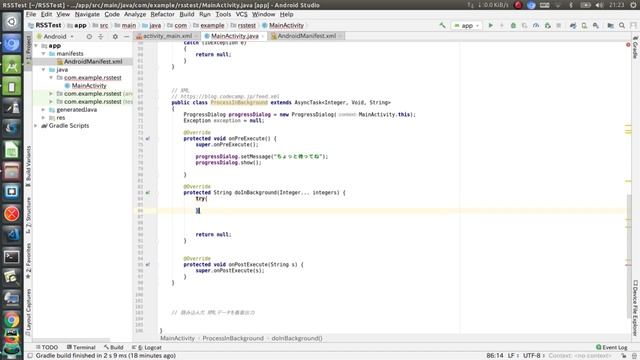Open the app run configuration dropdown

pos(467,25)
